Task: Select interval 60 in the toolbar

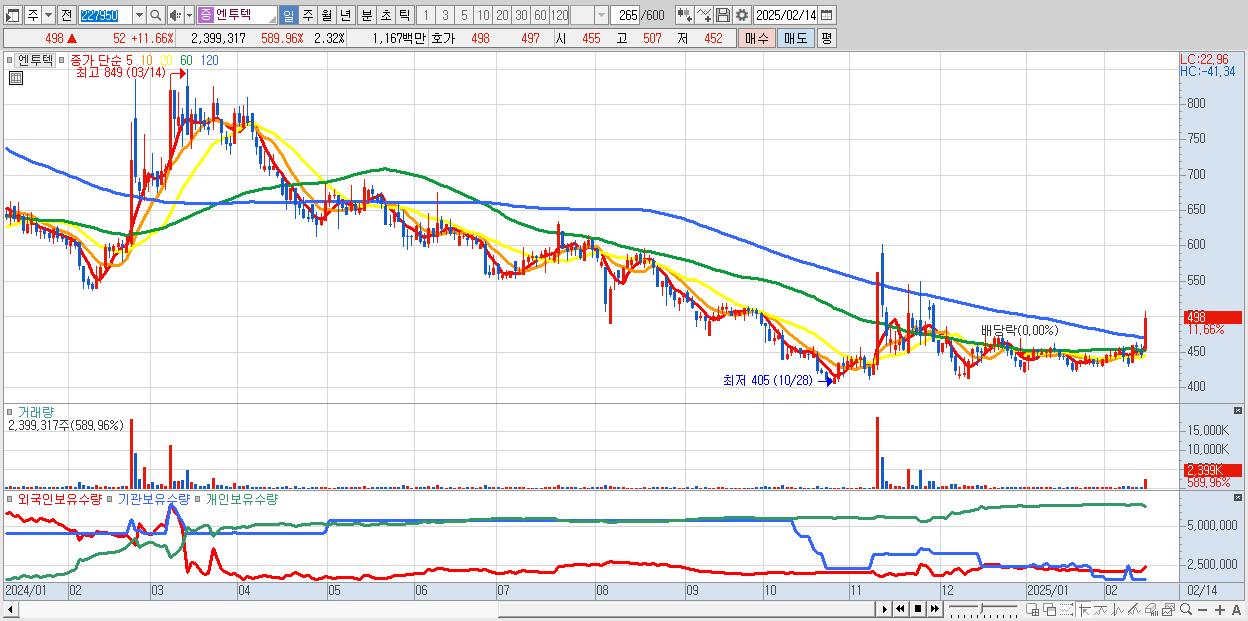Action: [540, 15]
